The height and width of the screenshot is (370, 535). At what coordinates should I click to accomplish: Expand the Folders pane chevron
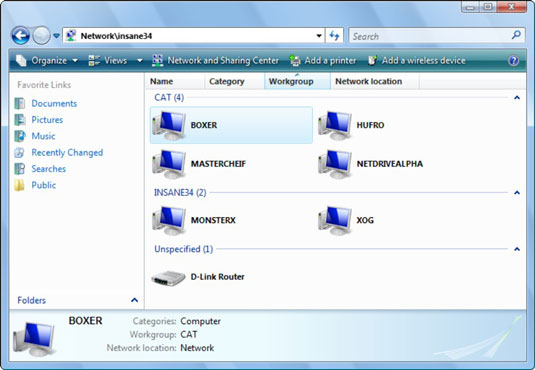[134, 300]
